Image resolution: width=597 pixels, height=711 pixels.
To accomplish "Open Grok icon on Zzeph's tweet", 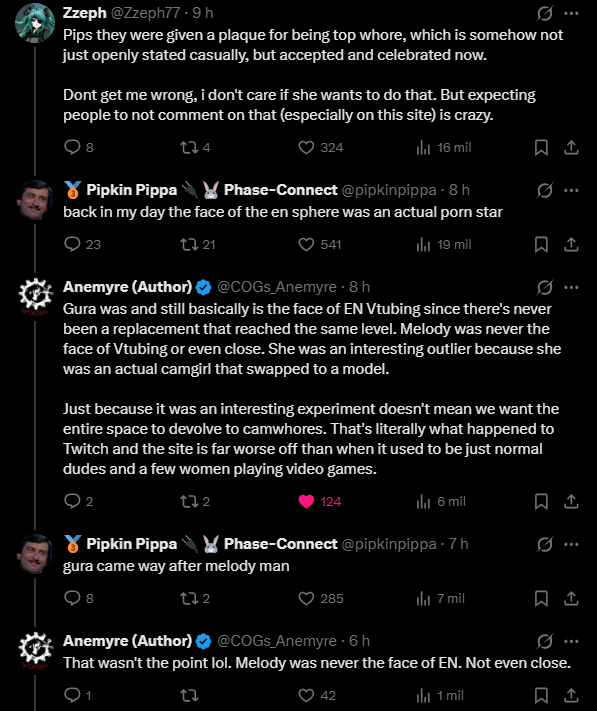I will 544,14.
